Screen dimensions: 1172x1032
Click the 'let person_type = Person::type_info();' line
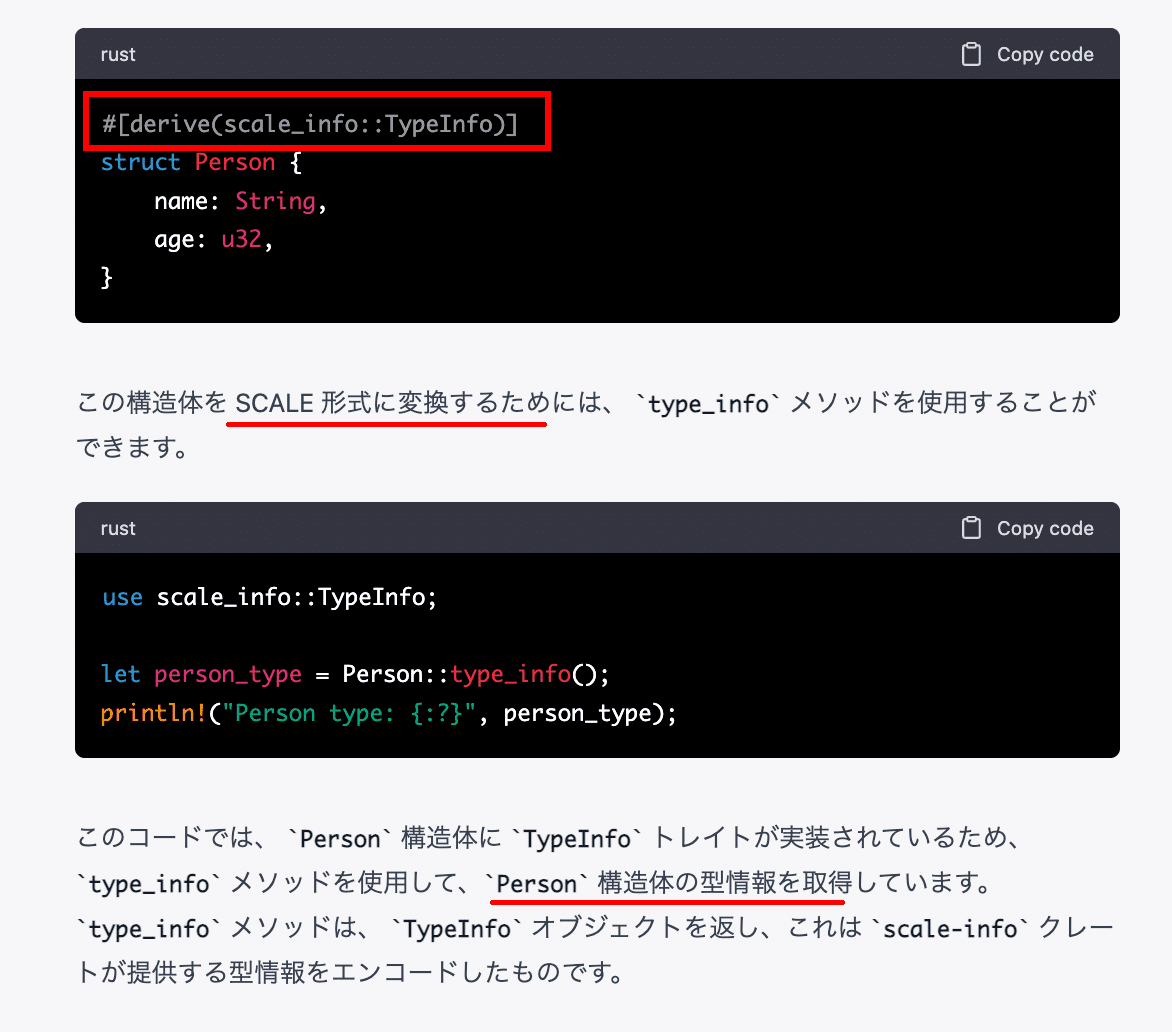[355, 674]
